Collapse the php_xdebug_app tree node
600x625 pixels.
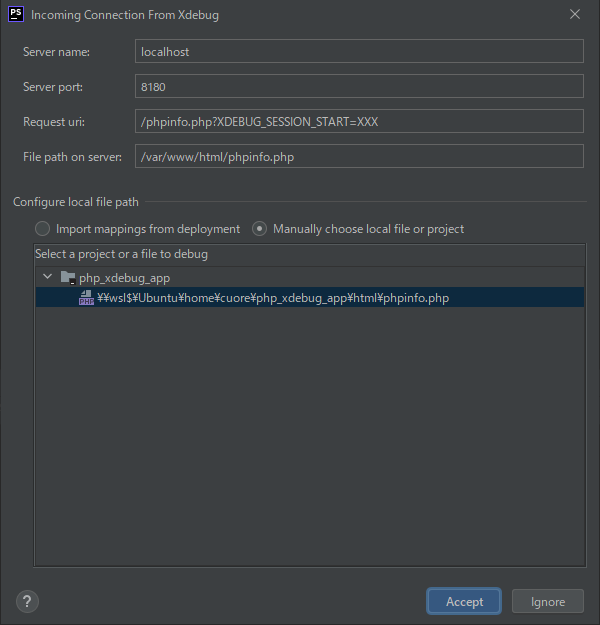pyautogui.click(x=47, y=277)
